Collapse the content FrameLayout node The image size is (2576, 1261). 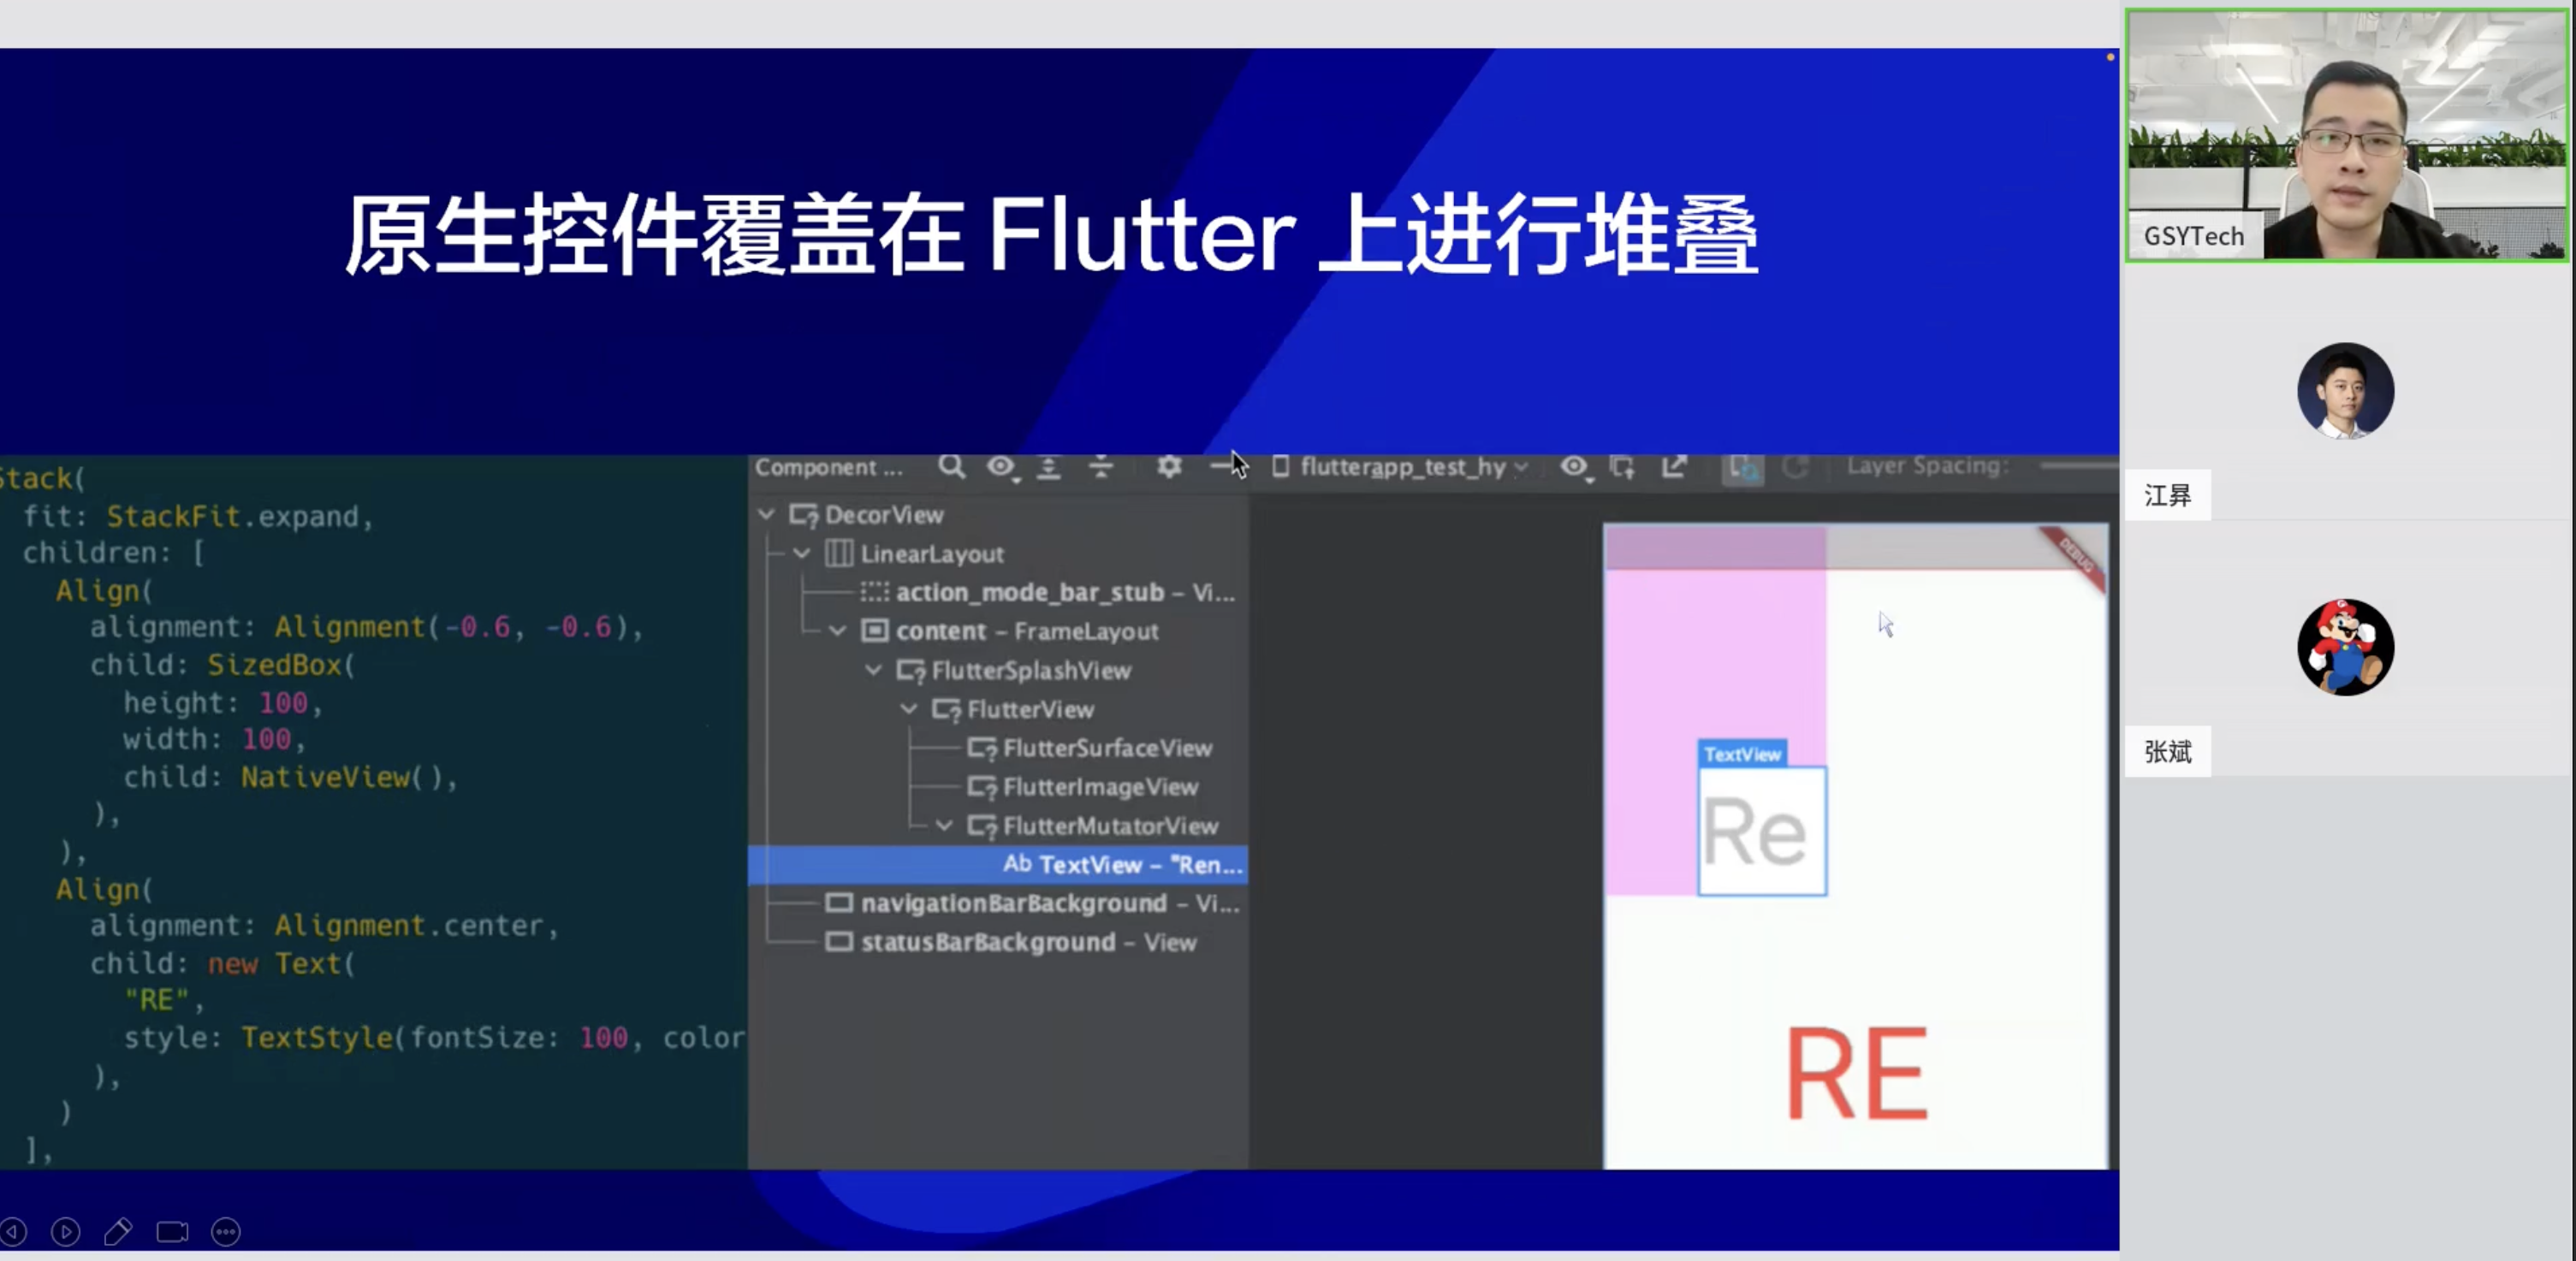(x=838, y=631)
